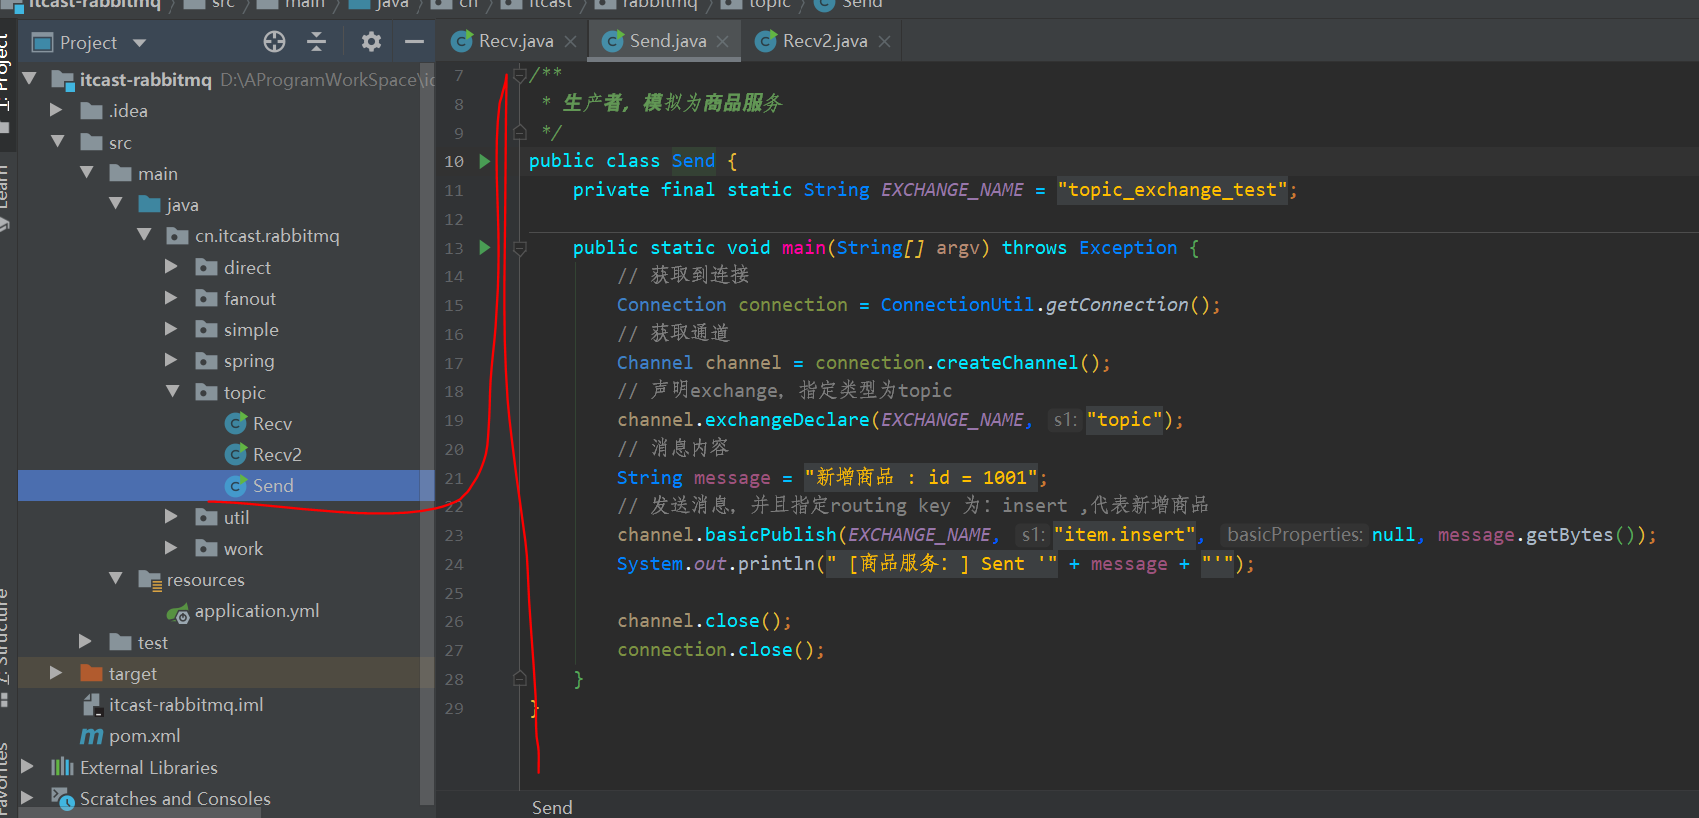
Task: Fold the Javadoc comment at line 7
Action: [520, 74]
